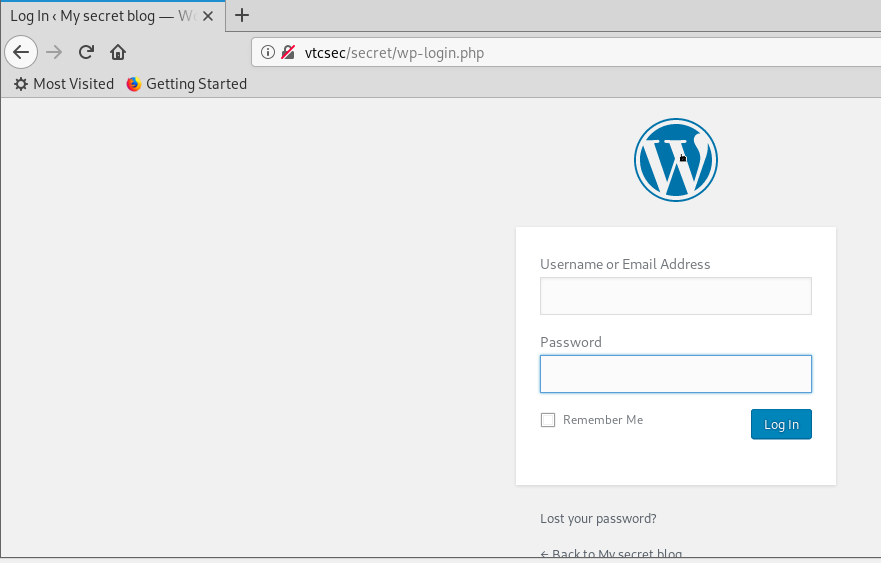Click the URL address bar text
This screenshot has height=563, width=881.
click(394, 53)
